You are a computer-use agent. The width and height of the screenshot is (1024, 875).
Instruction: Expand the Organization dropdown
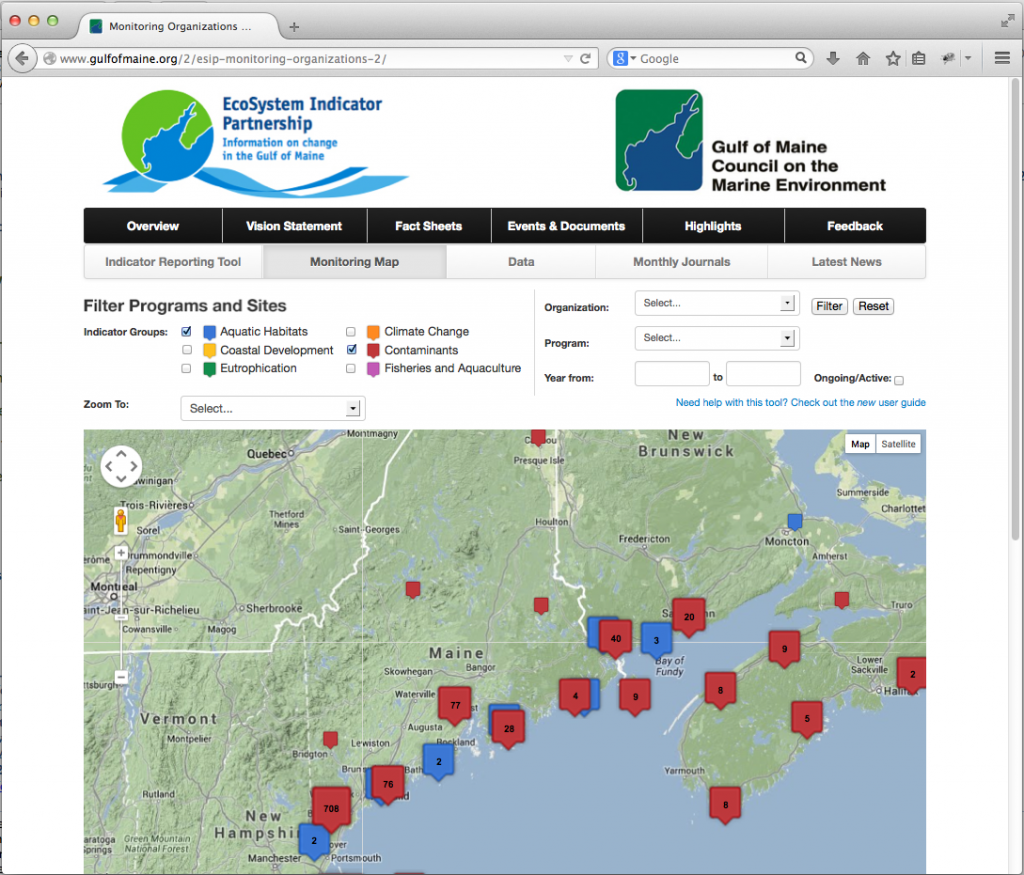pyautogui.click(x=717, y=303)
